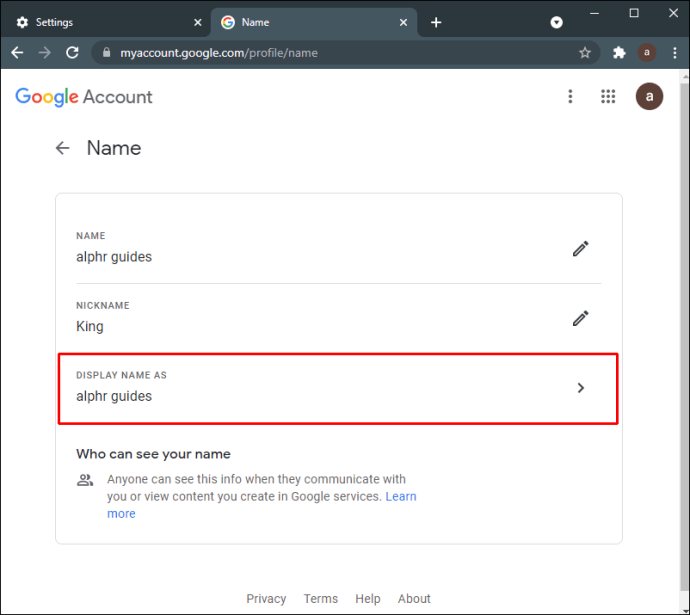Viewport: 690px width, 615px height.
Task: Open a new tab with plus button
Action: [436, 22]
